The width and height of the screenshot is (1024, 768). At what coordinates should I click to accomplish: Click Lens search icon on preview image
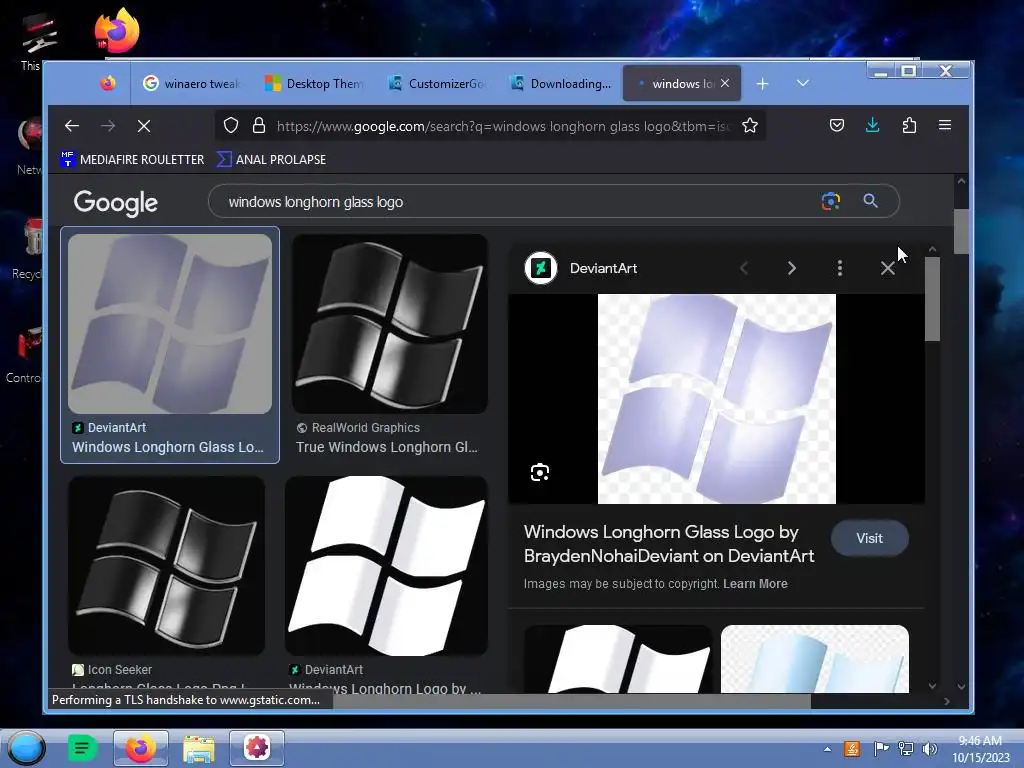tap(539, 472)
